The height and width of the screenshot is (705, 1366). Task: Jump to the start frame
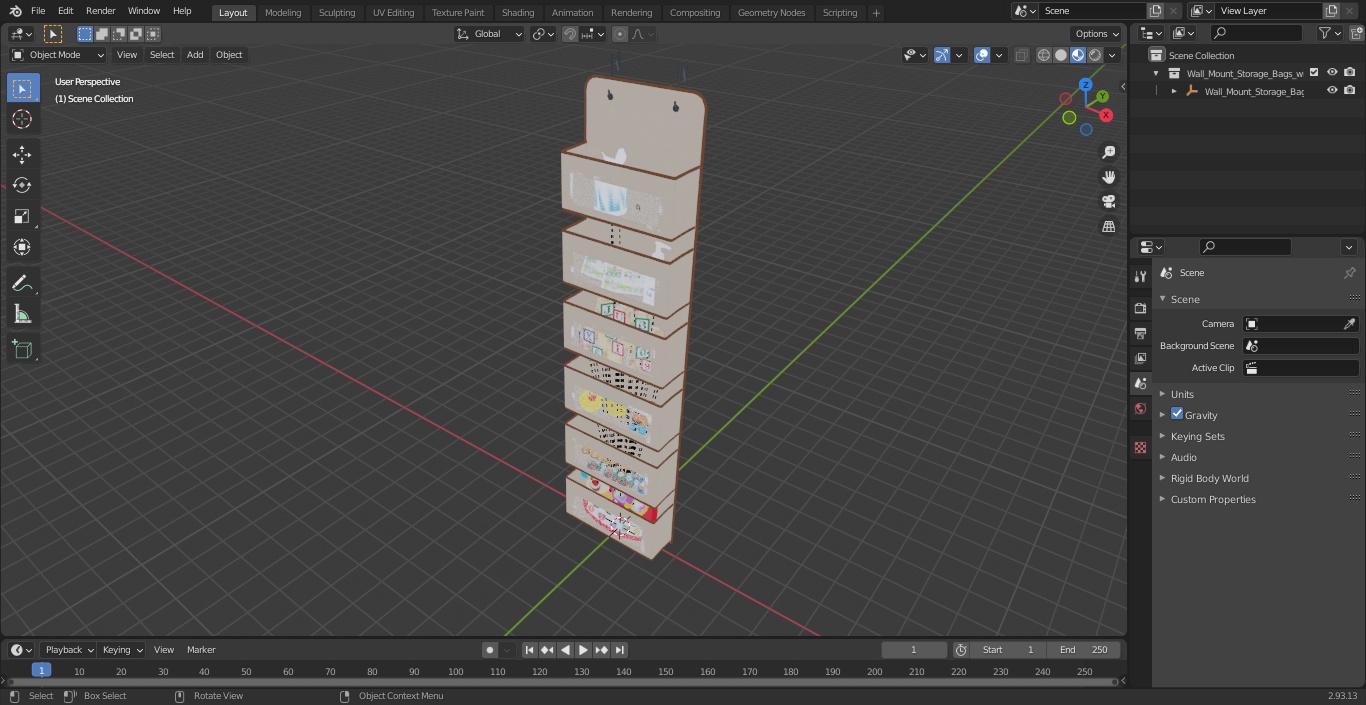[529, 650]
